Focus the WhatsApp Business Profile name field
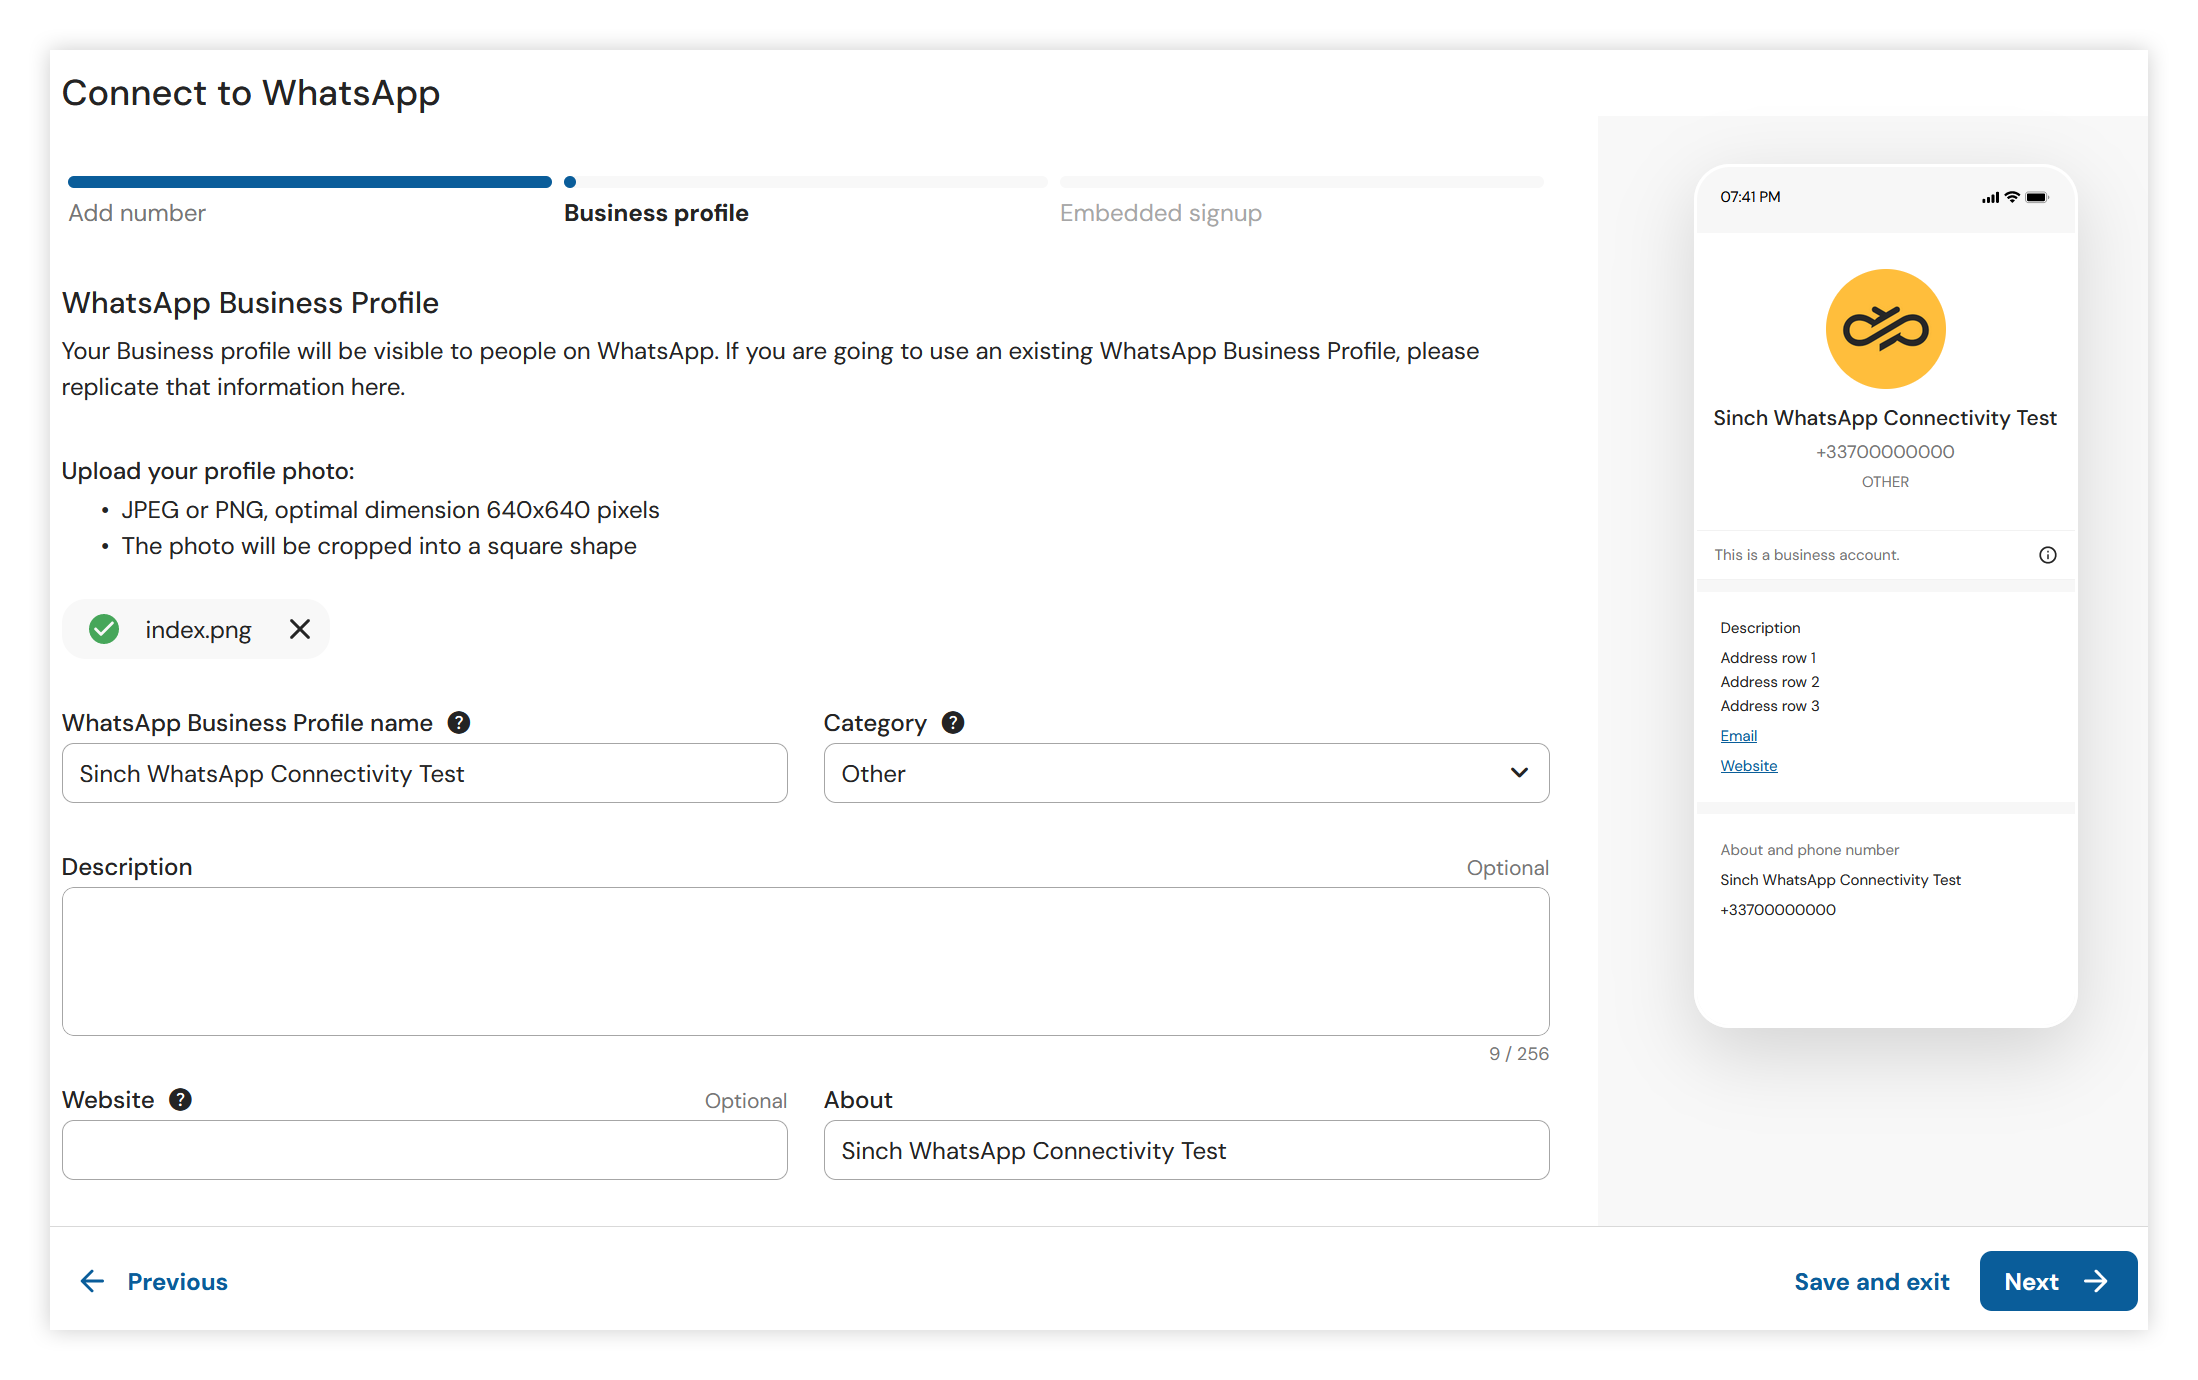This screenshot has width=2198, height=1380. coord(425,773)
